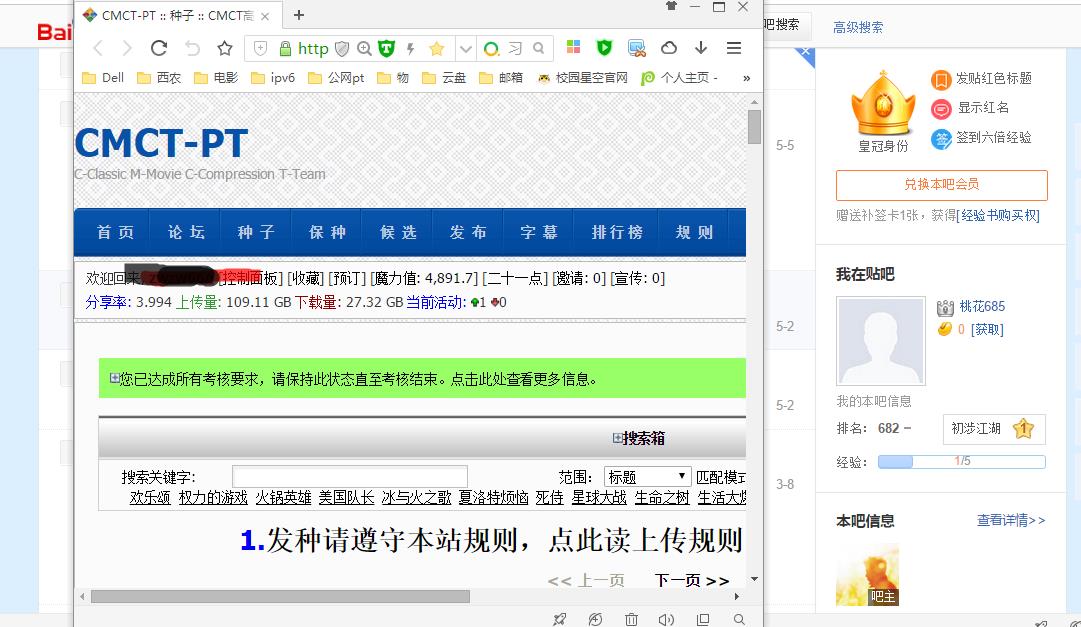Click the 星球大战 keyword link
Screen dimensions: 1081x627
pyautogui.click(x=599, y=497)
